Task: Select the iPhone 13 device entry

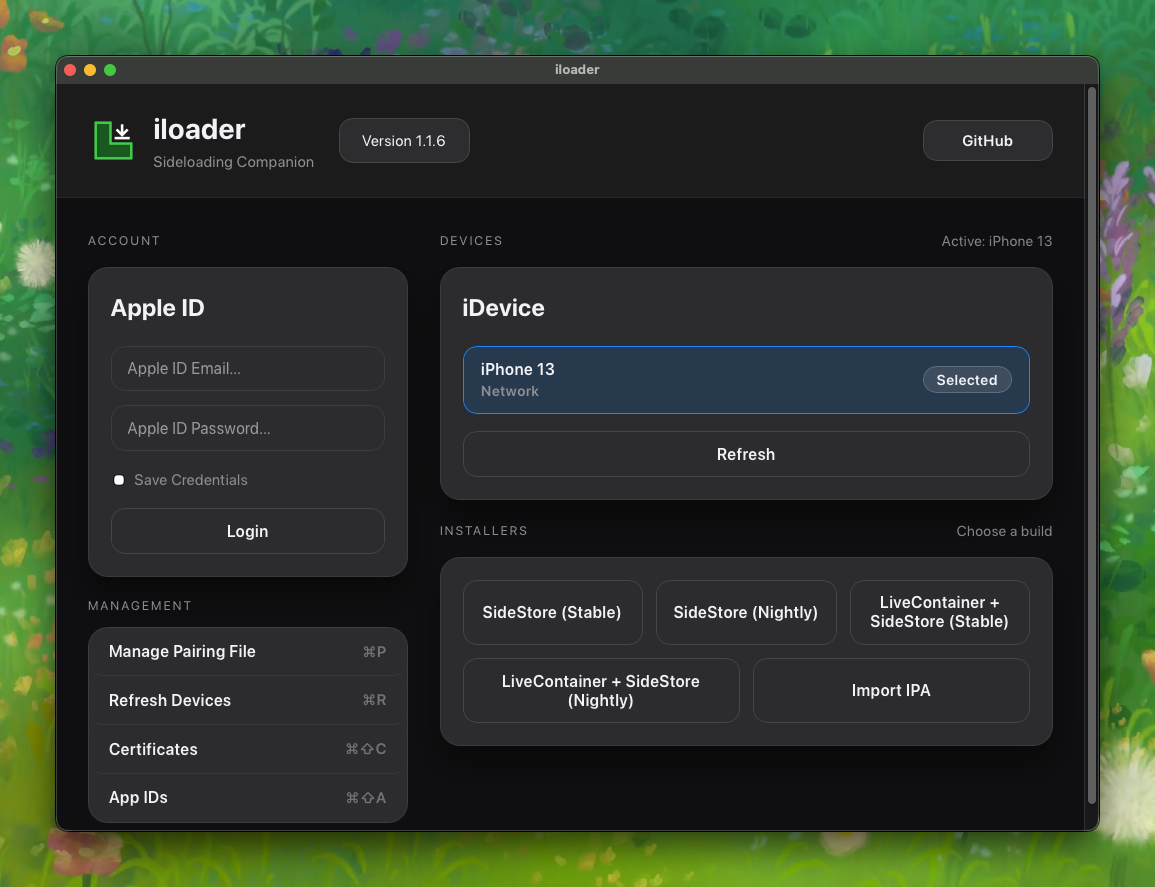Action: click(x=680, y=380)
